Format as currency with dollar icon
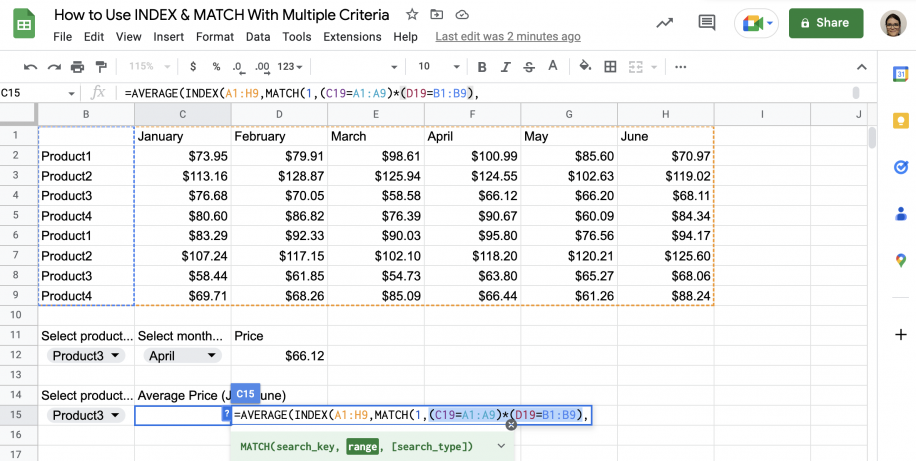The image size is (916, 461). (193, 67)
